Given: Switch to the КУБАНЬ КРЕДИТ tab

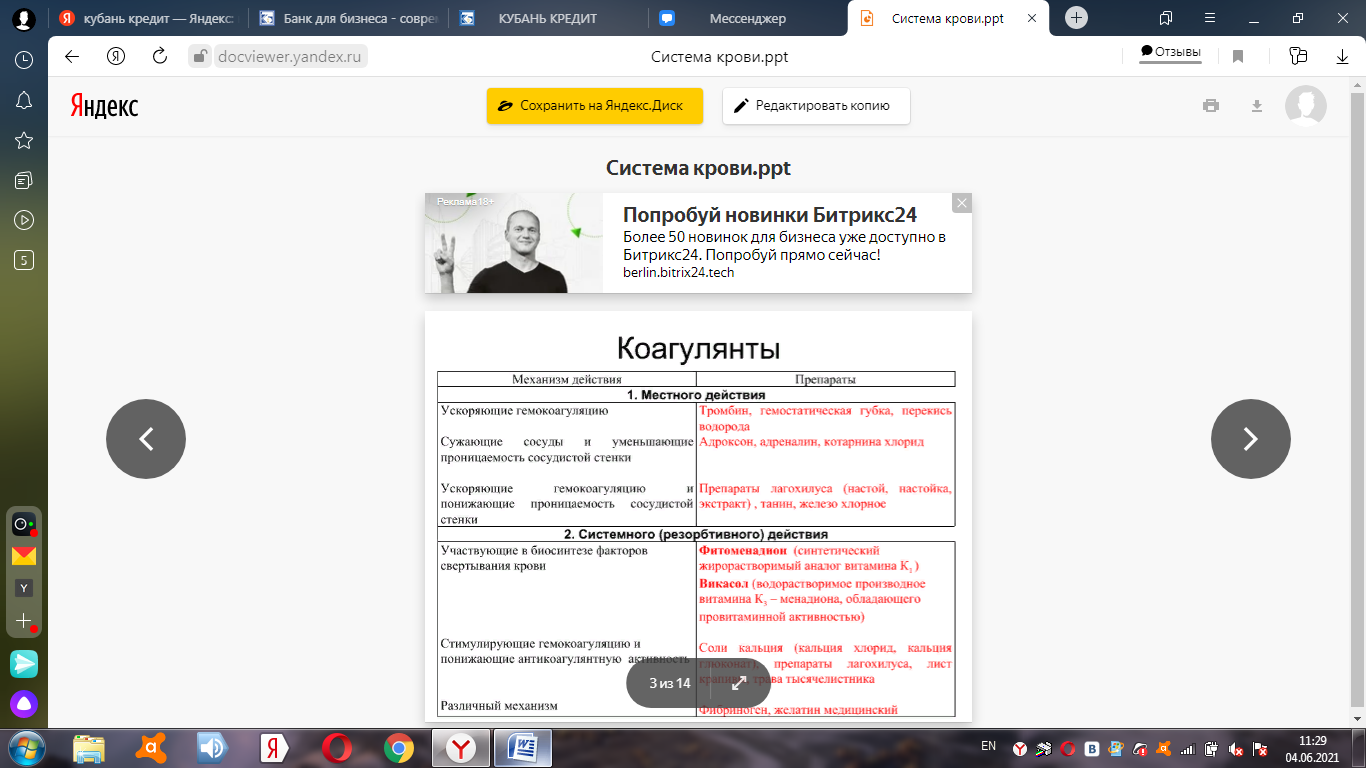Looking at the screenshot, I should [x=546, y=18].
